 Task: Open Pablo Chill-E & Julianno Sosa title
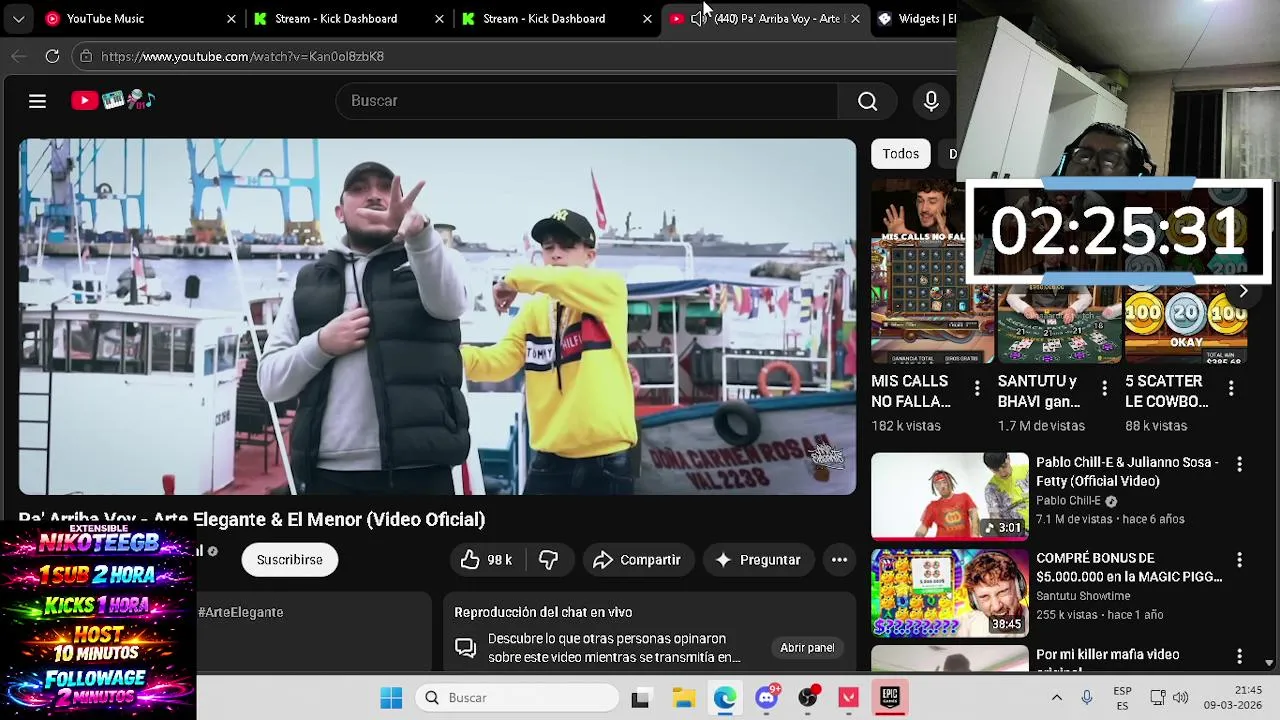[x=1127, y=472]
